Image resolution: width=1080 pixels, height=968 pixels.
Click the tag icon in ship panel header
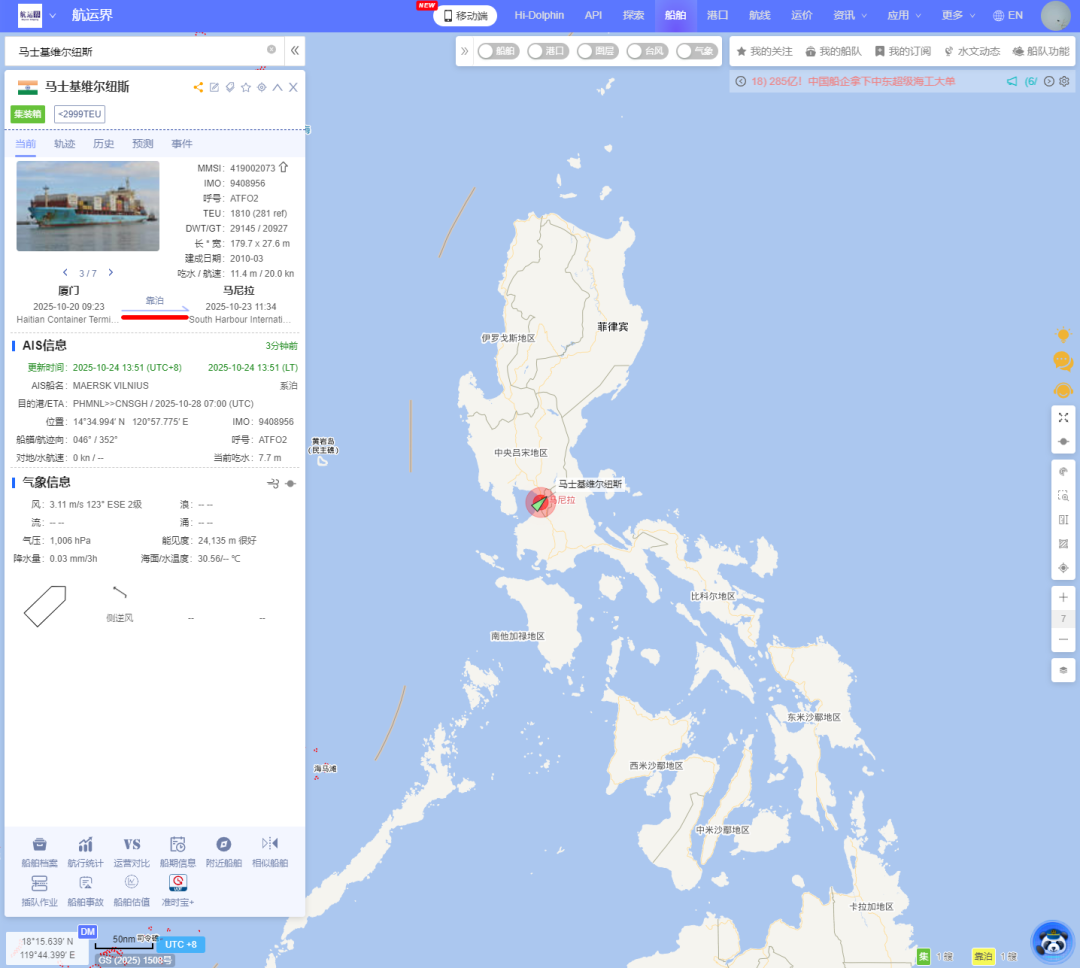tap(230, 87)
